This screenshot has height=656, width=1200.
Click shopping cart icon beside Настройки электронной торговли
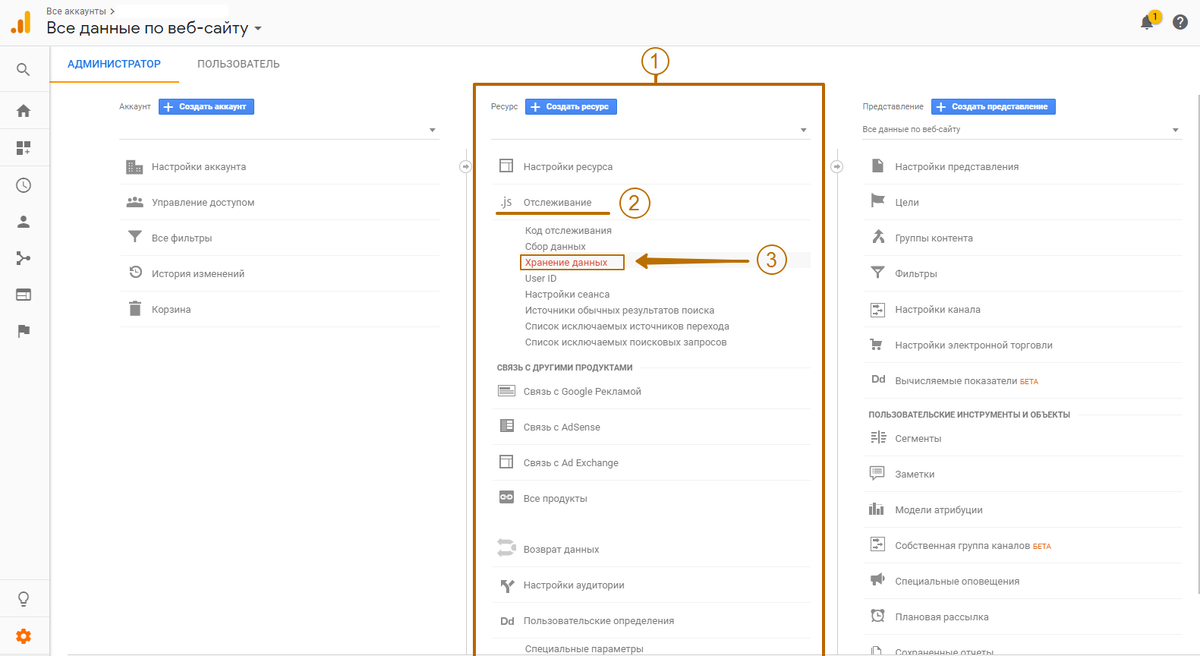[x=878, y=345]
